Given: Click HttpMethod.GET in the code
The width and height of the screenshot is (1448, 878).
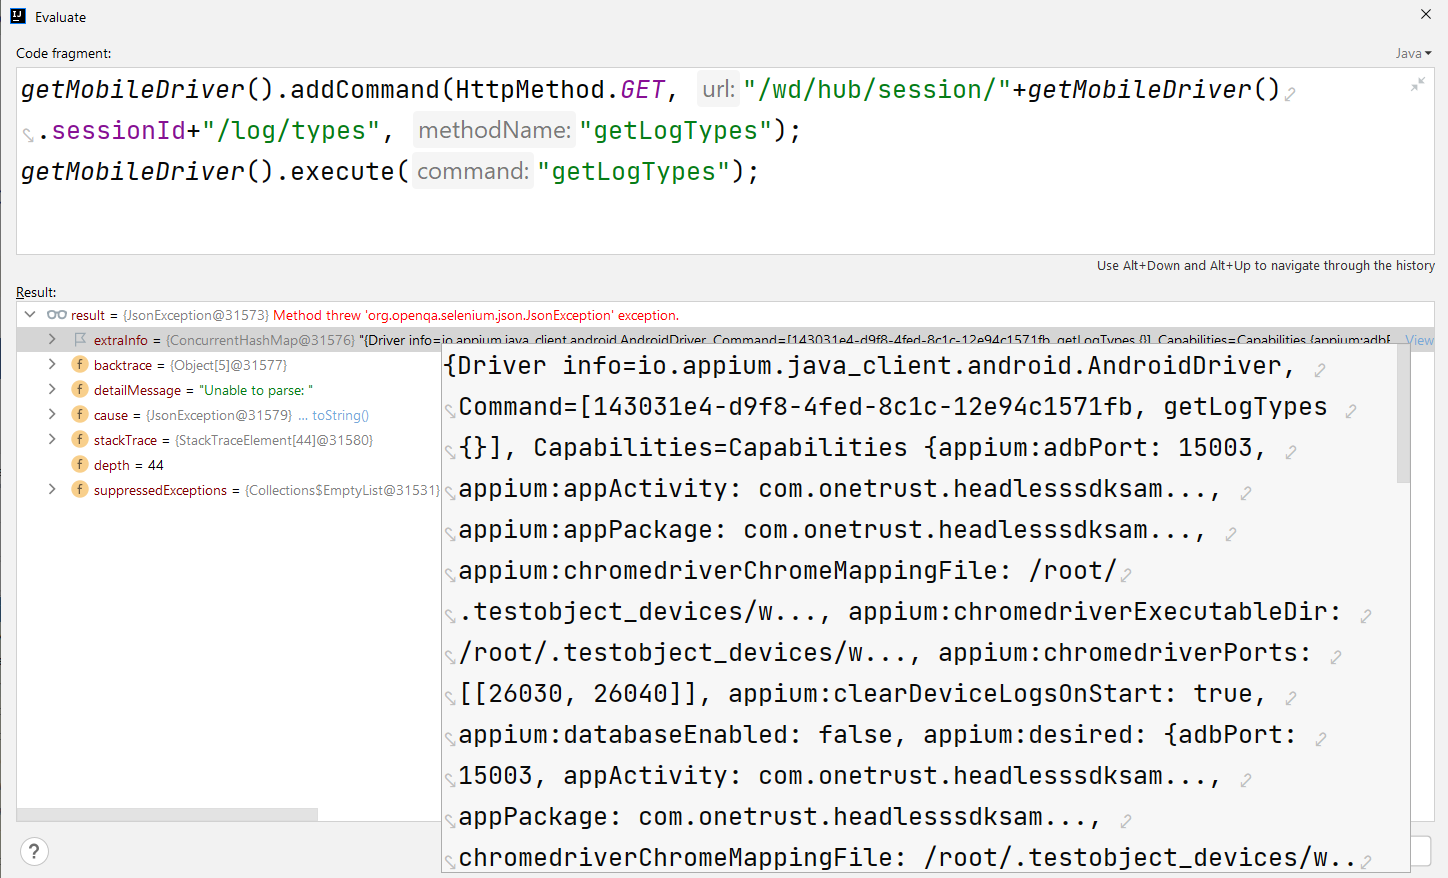Looking at the screenshot, I should pyautogui.click(x=560, y=90).
